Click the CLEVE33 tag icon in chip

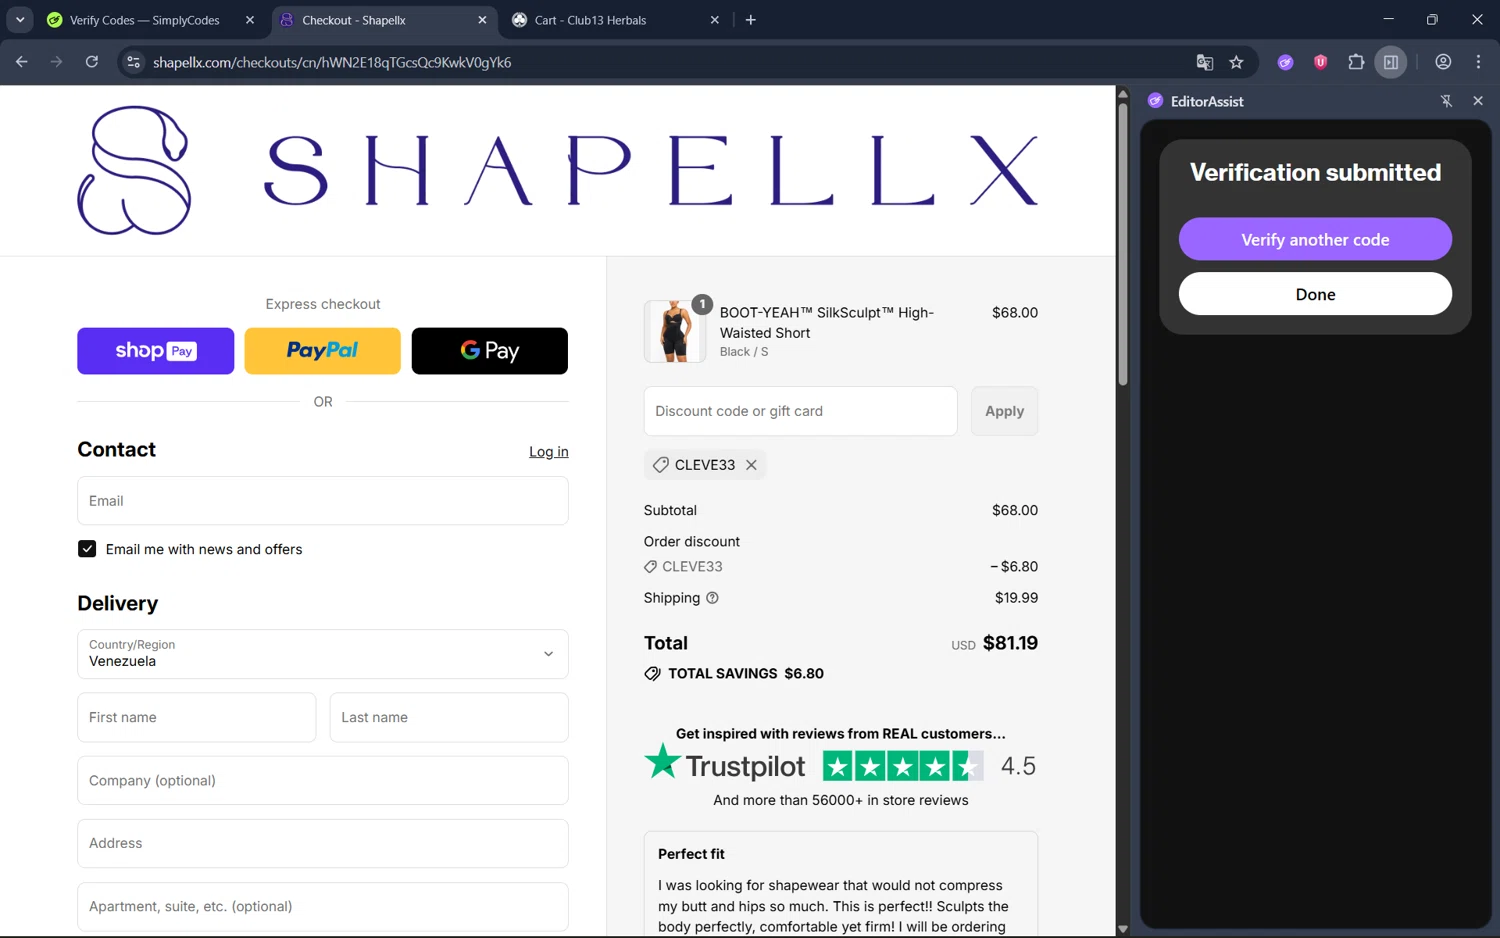point(660,465)
